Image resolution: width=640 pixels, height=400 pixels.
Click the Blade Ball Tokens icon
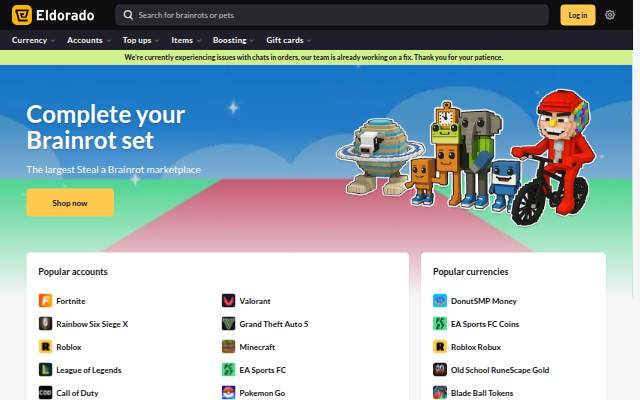pos(440,393)
